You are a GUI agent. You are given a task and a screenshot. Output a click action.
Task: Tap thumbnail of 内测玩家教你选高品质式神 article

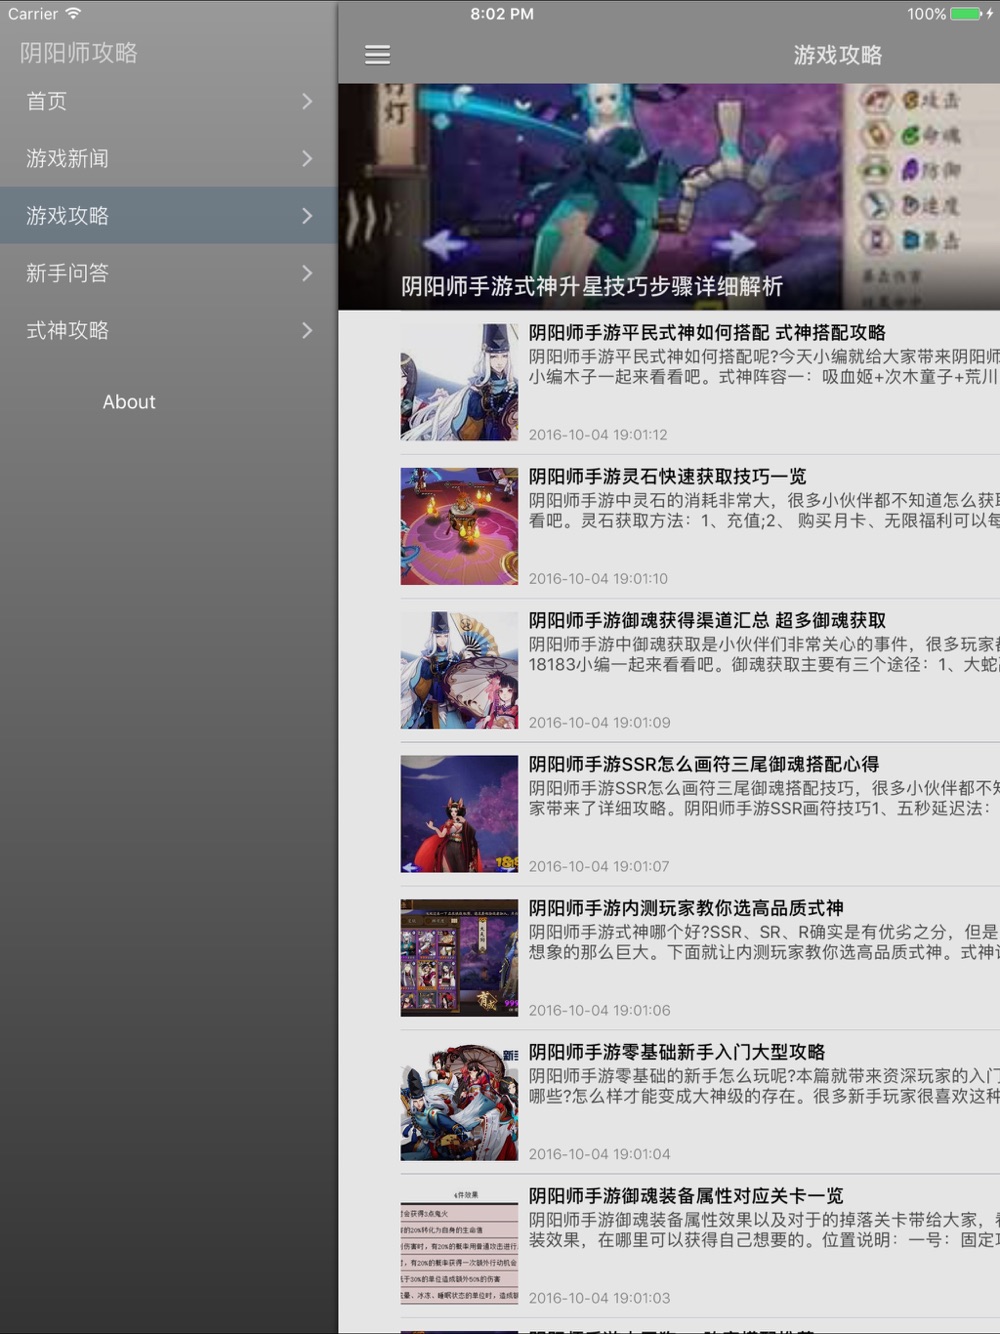tap(459, 958)
